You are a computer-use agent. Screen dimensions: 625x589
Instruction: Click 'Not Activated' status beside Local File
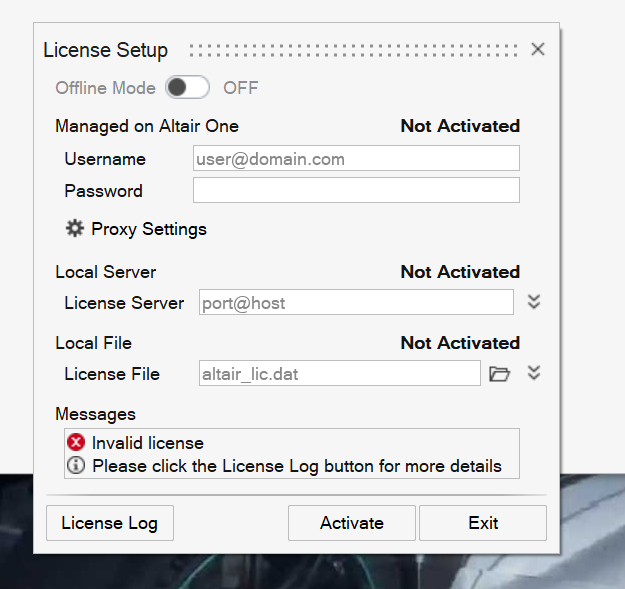click(460, 343)
